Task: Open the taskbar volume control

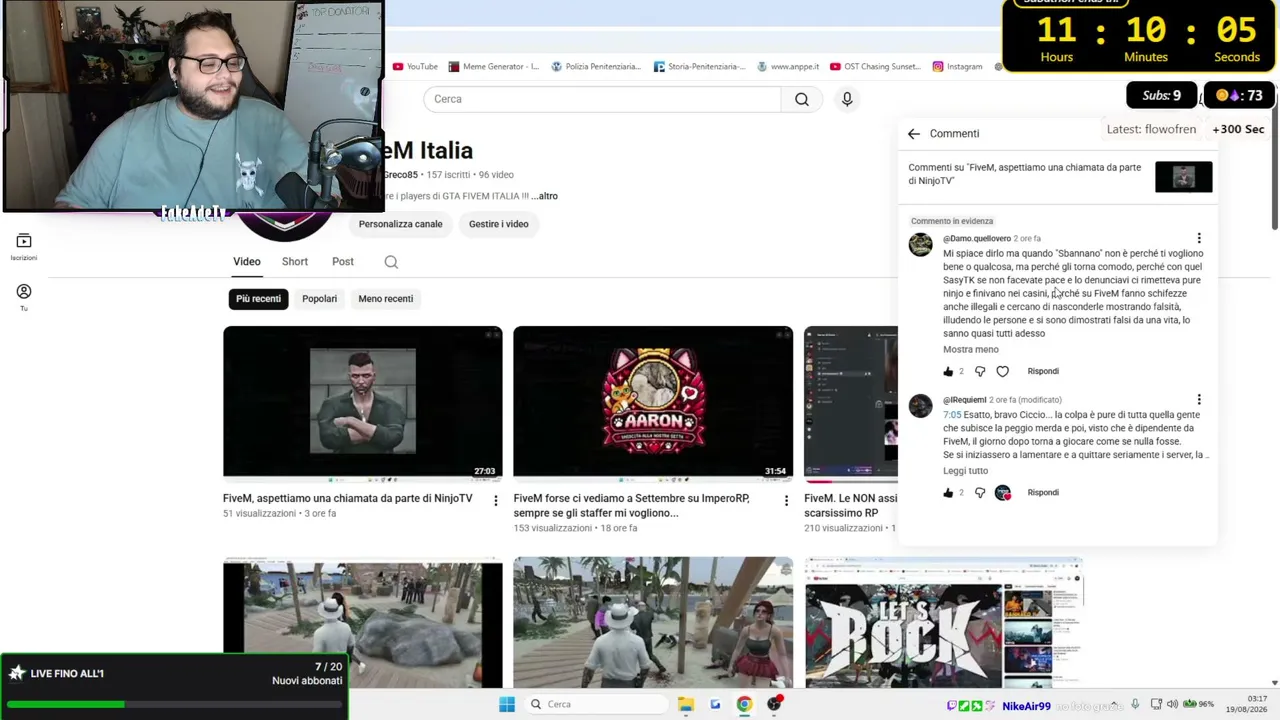Action: [1172, 704]
